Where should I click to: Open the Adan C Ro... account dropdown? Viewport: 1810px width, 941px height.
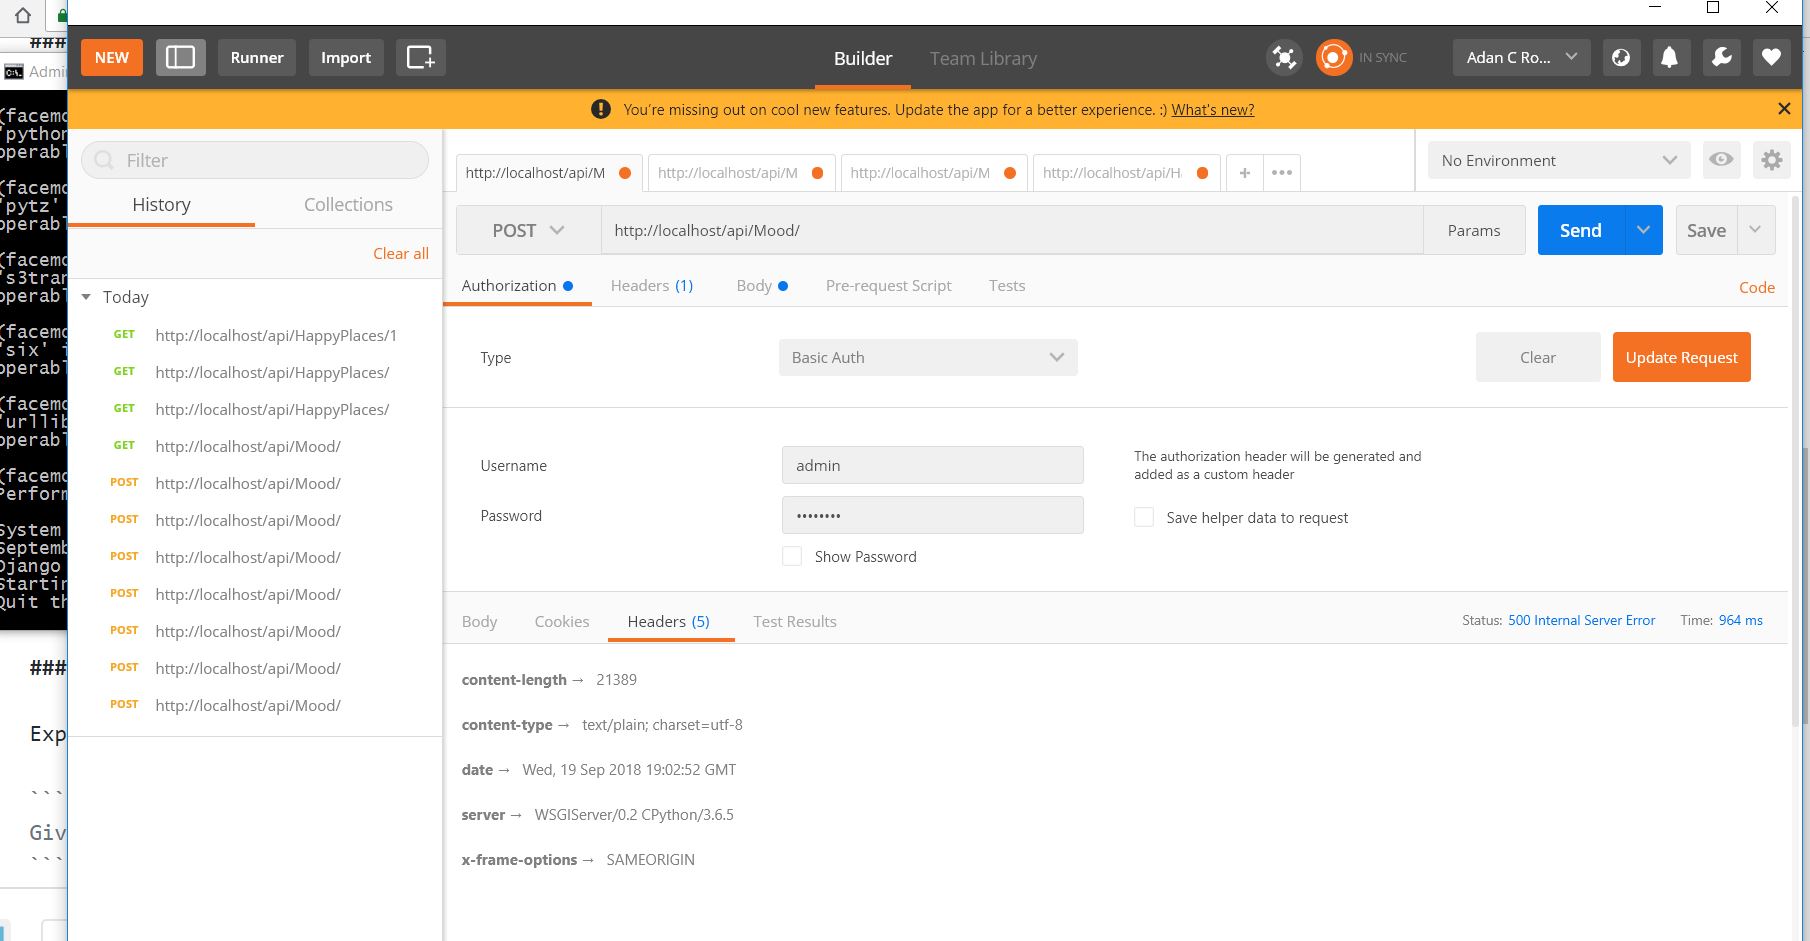pos(1521,57)
